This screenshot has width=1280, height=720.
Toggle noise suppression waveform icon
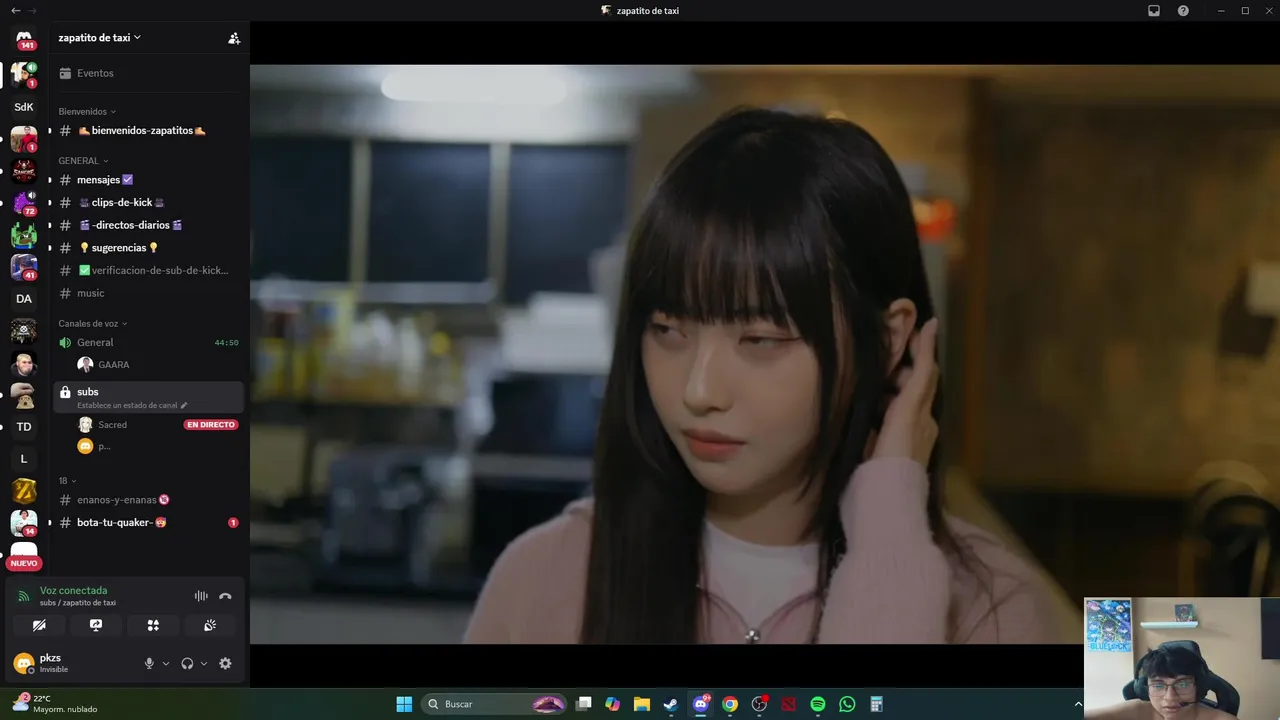pyautogui.click(x=201, y=596)
